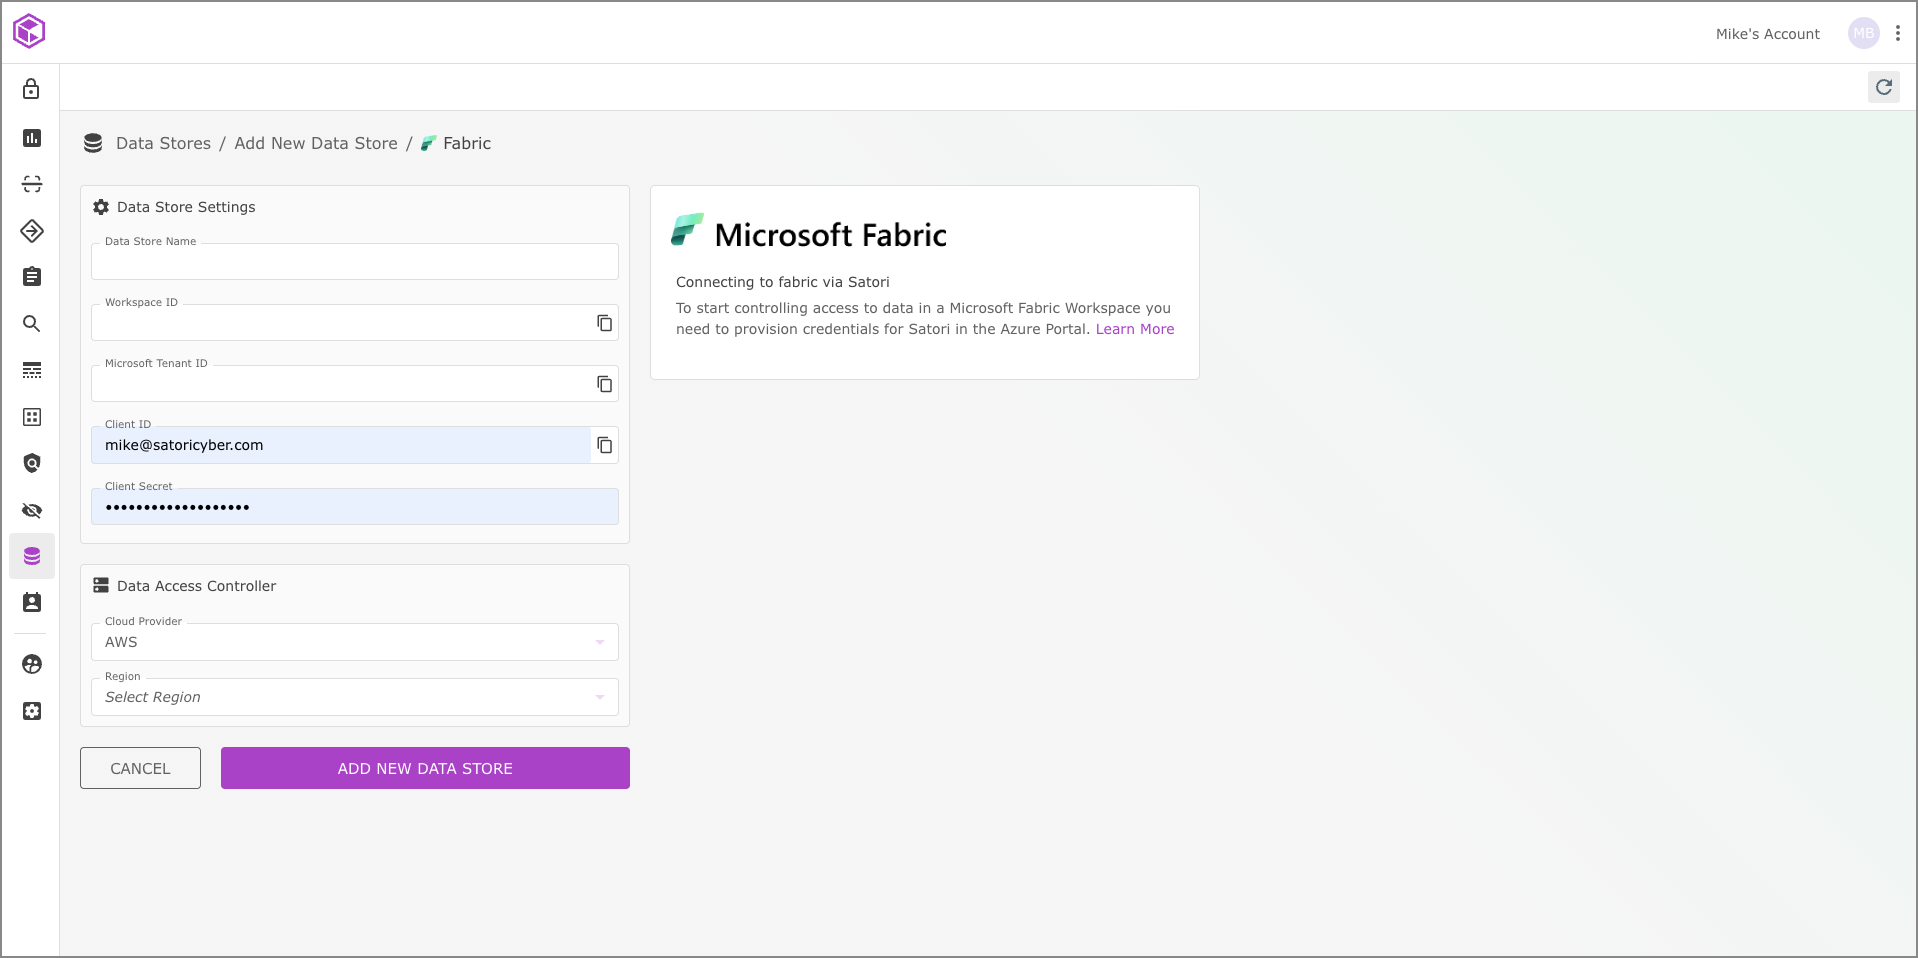This screenshot has width=1918, height=958.
Task: Click the Cancel button
Action: (140, 768)
